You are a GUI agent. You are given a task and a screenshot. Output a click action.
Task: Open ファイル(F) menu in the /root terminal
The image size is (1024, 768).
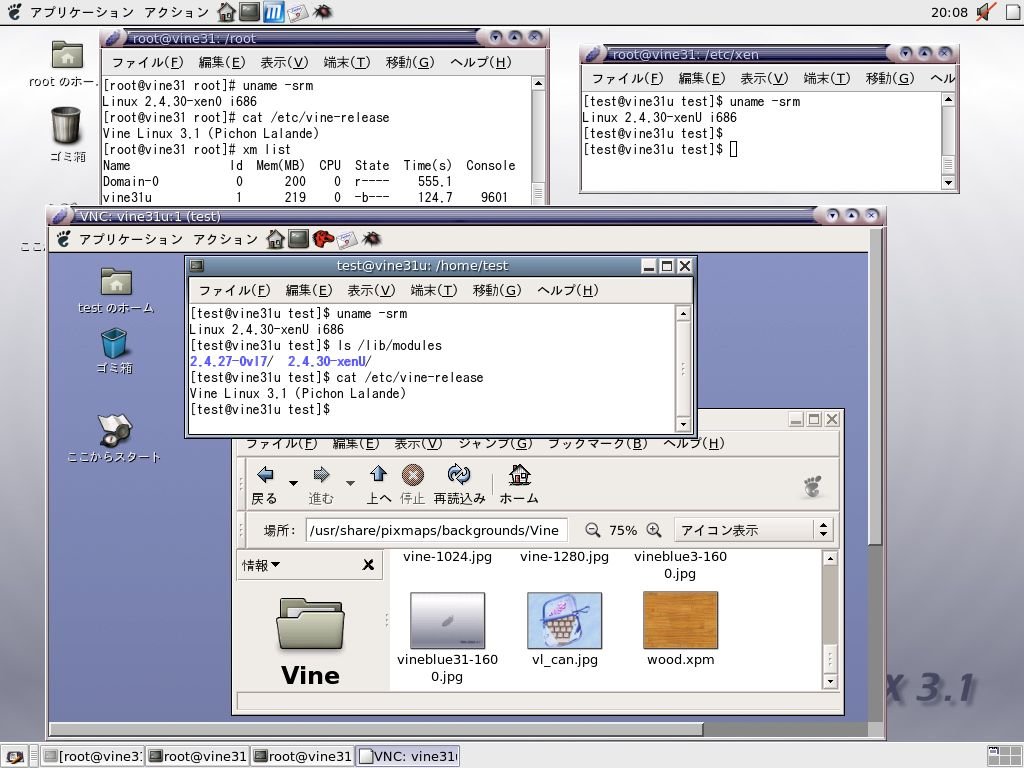[x=148, y=62]
